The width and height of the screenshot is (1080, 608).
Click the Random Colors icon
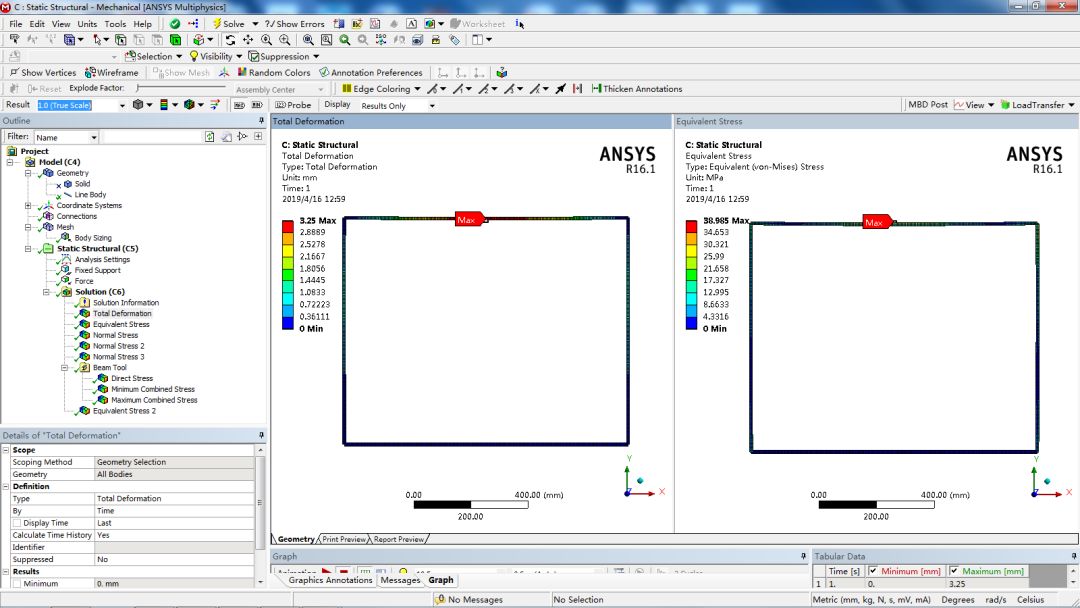(x=242, y=72)
